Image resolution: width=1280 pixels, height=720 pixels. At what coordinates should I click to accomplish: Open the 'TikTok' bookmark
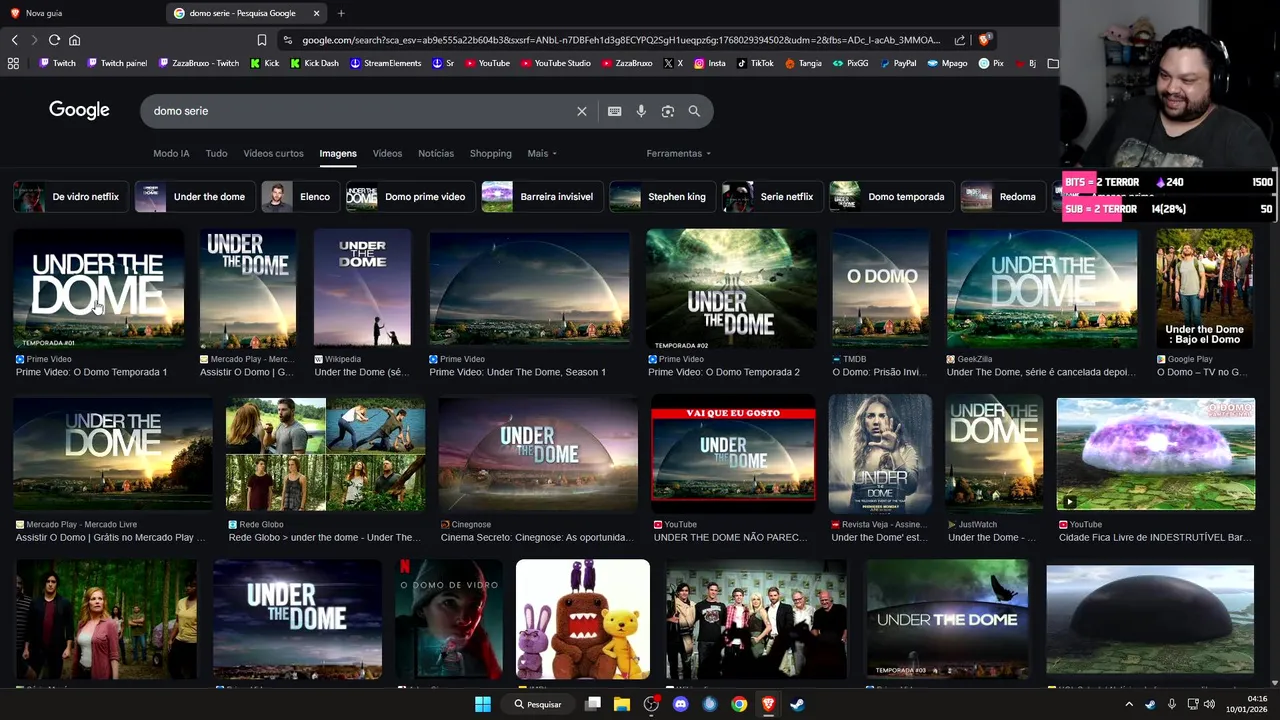(755, 63)
